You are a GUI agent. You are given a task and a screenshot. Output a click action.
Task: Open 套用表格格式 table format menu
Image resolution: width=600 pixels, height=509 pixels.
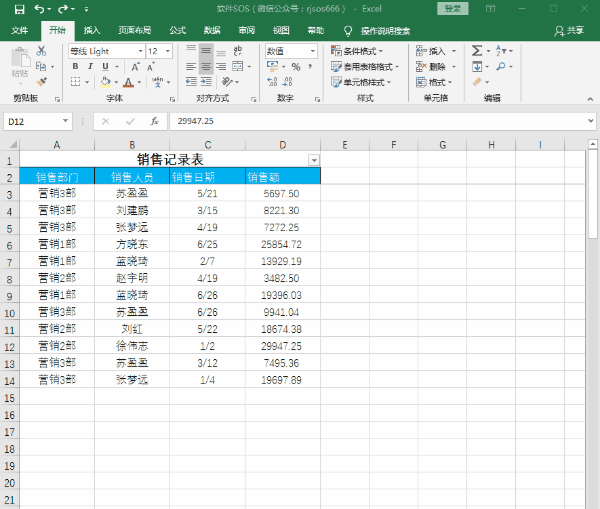[x=365, y=67]
